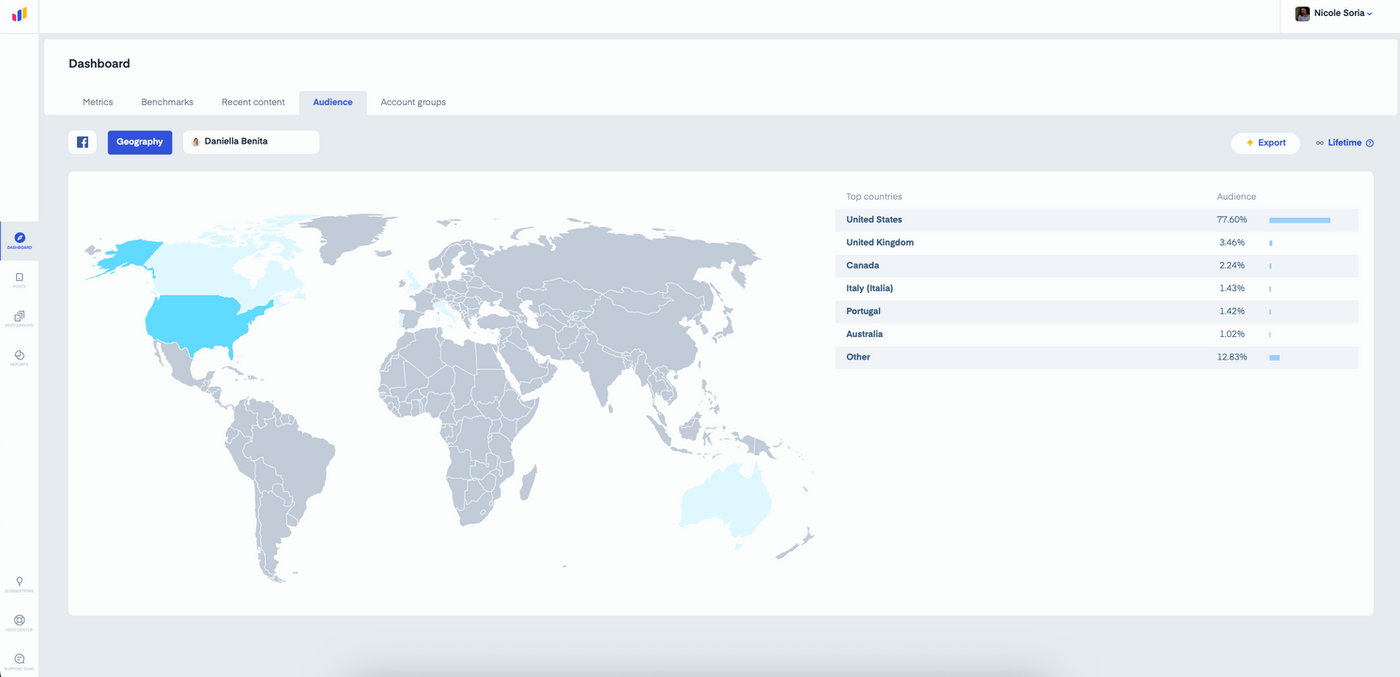This screenshot has width=1400, height=677.
Task: Open the Posts sidebar icon
Action: pyautogui.click(x=19, y=280)
